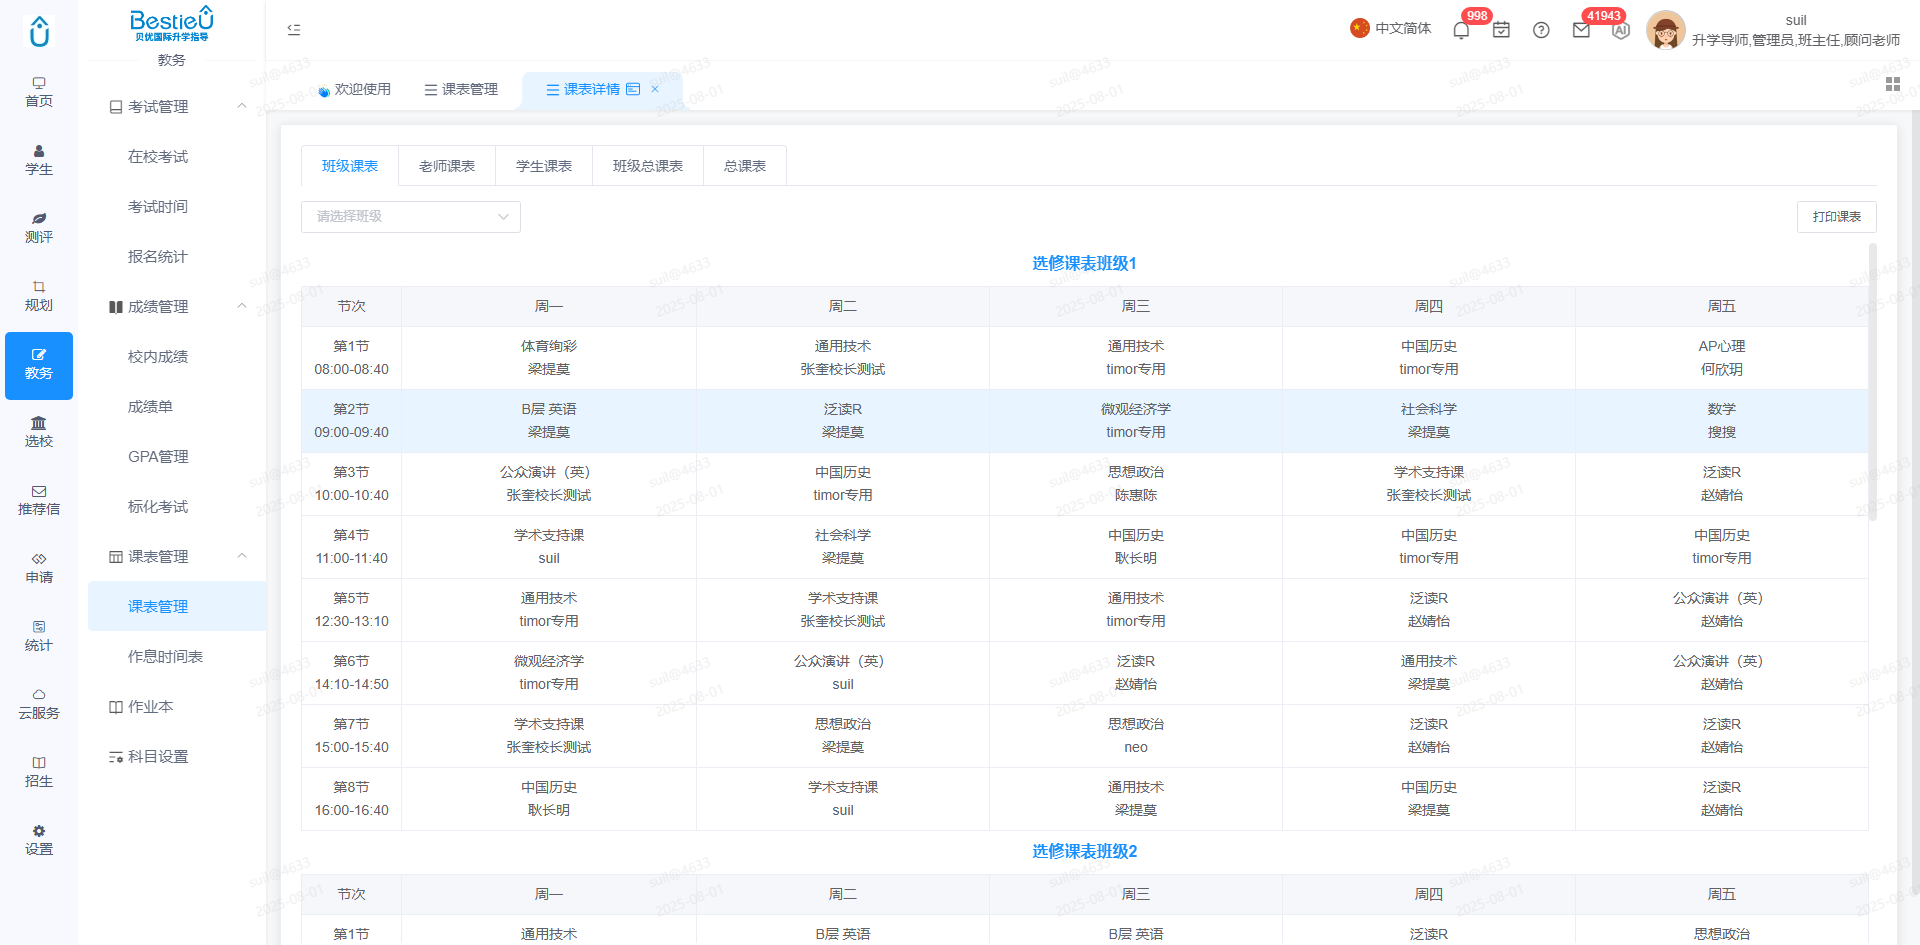Open the mail envelope icon
The width and height of the screenshot is (1920, 945).
1581,30
